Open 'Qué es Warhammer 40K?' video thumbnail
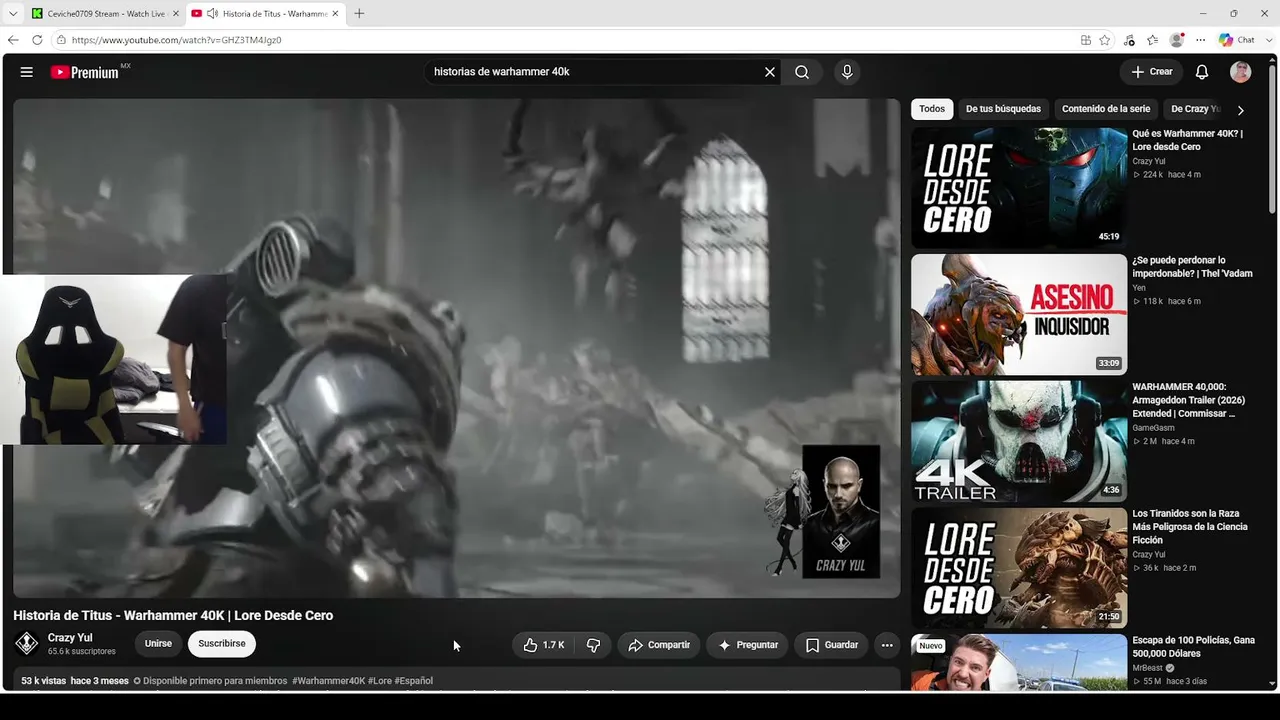The image size is (1280, 720). click(1019, 187)
